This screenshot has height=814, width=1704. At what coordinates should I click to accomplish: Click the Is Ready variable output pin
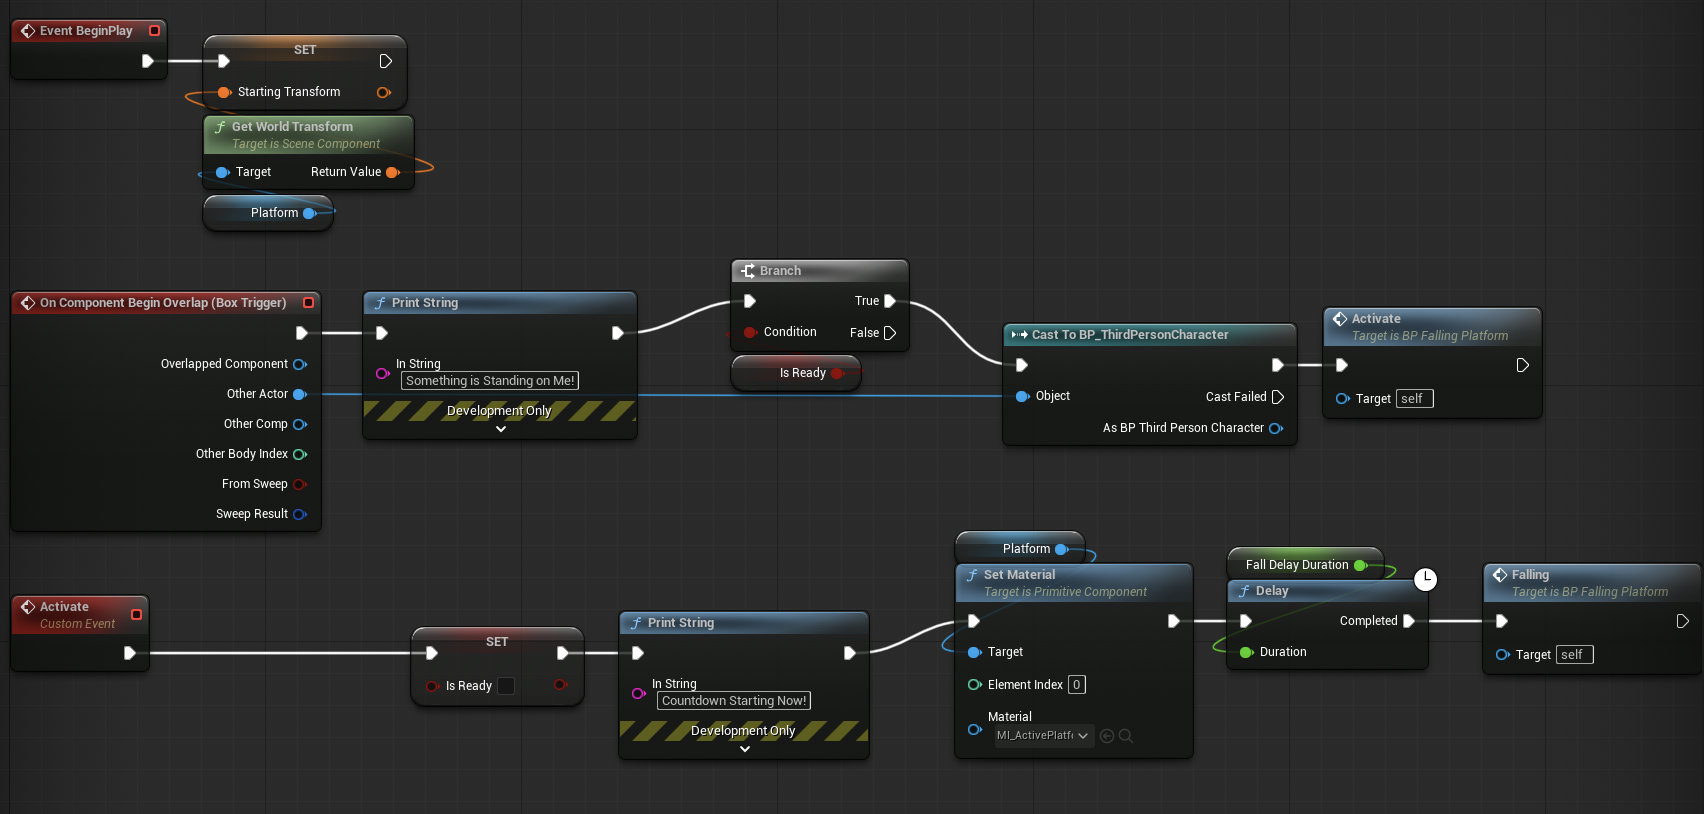click(838, 373)
